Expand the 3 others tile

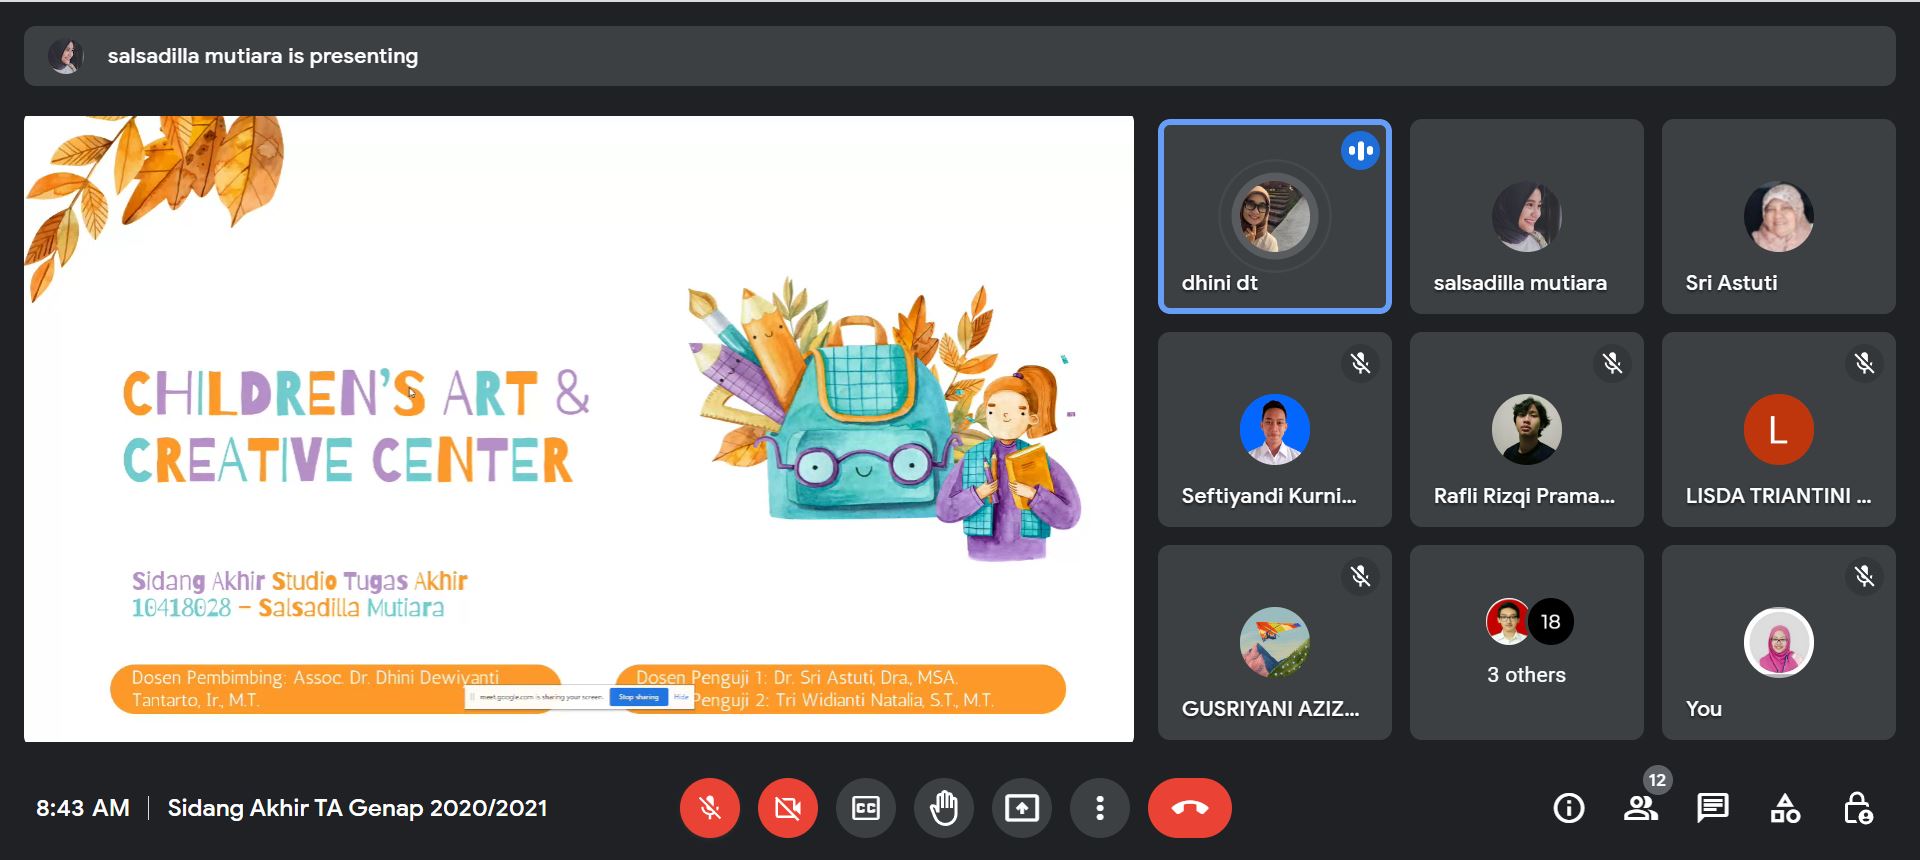[1526, 642]
